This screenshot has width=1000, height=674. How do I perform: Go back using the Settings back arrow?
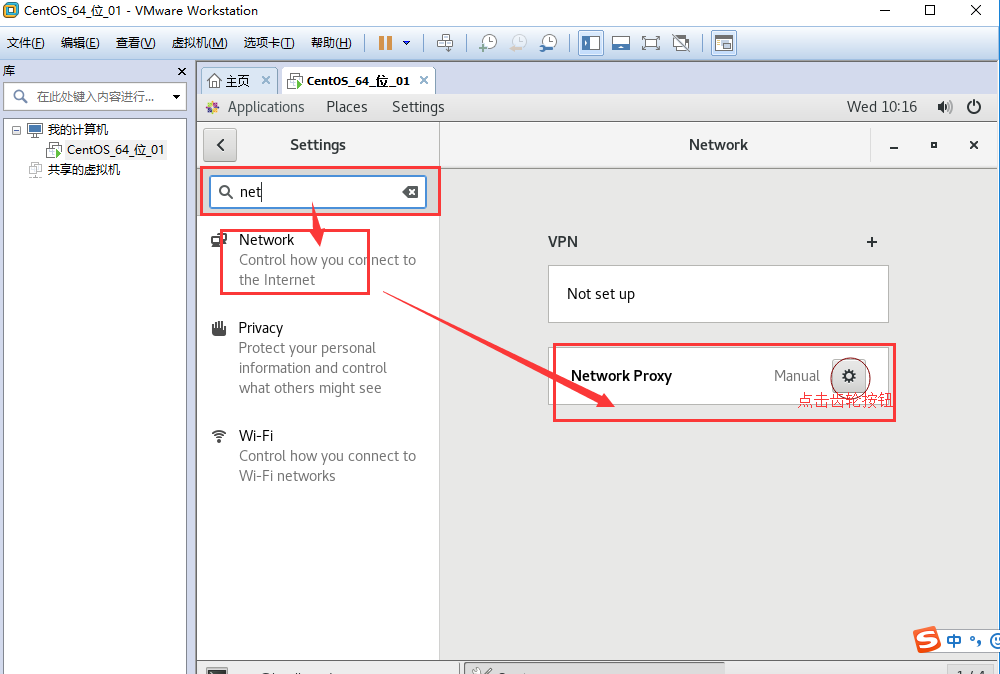220,145
